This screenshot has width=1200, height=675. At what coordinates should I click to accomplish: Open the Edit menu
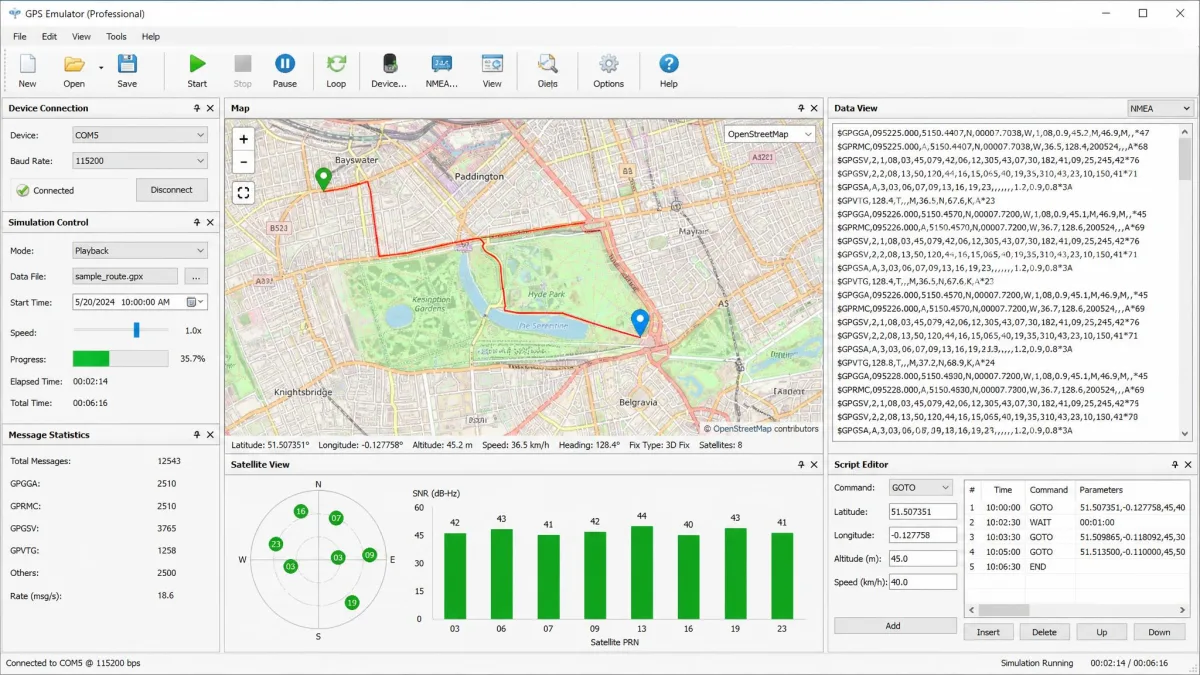point(49,37)
